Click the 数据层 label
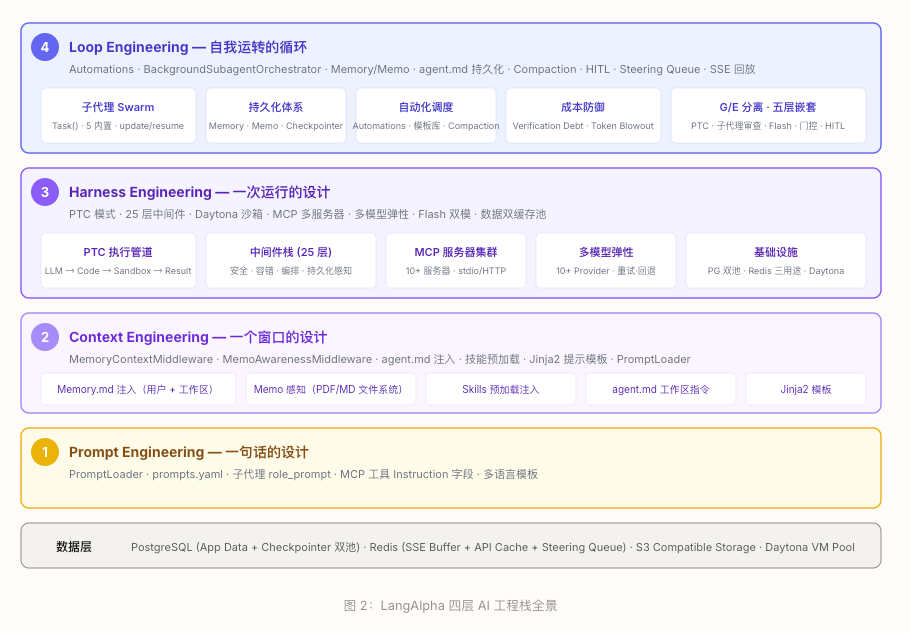Screen dimensions: 910x633 pos(74,547)
